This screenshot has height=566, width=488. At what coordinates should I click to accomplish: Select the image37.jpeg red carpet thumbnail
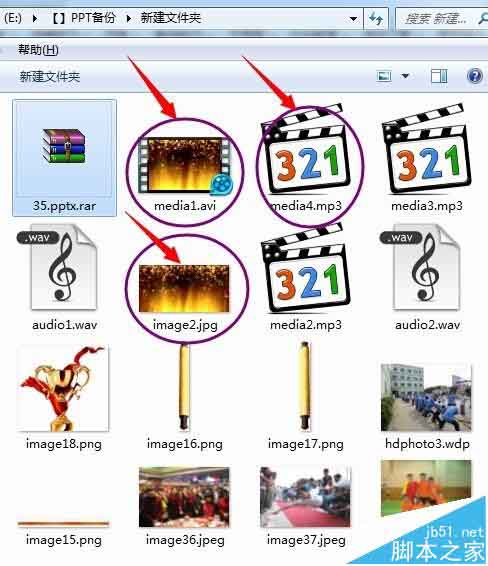pyautogui.click(x=305, y=497)
